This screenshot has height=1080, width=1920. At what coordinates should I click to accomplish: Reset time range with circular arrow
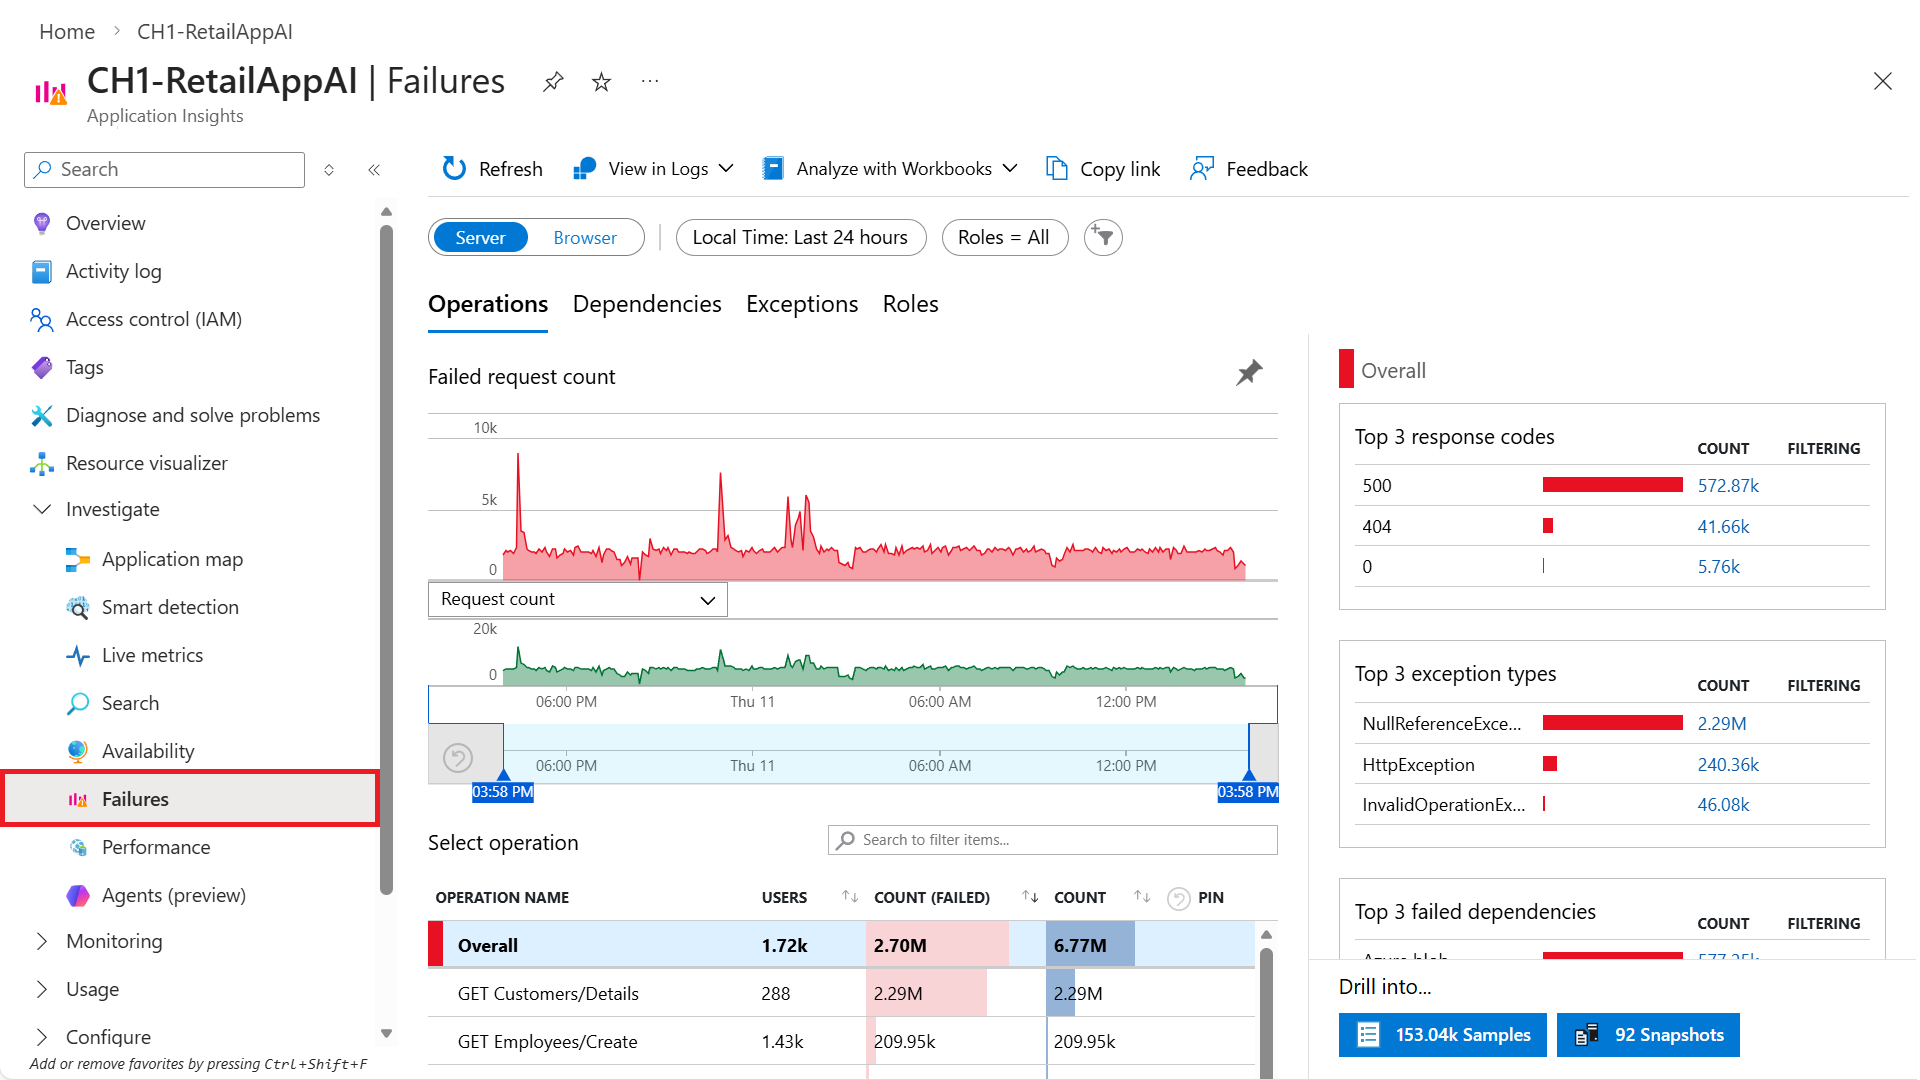458,758
